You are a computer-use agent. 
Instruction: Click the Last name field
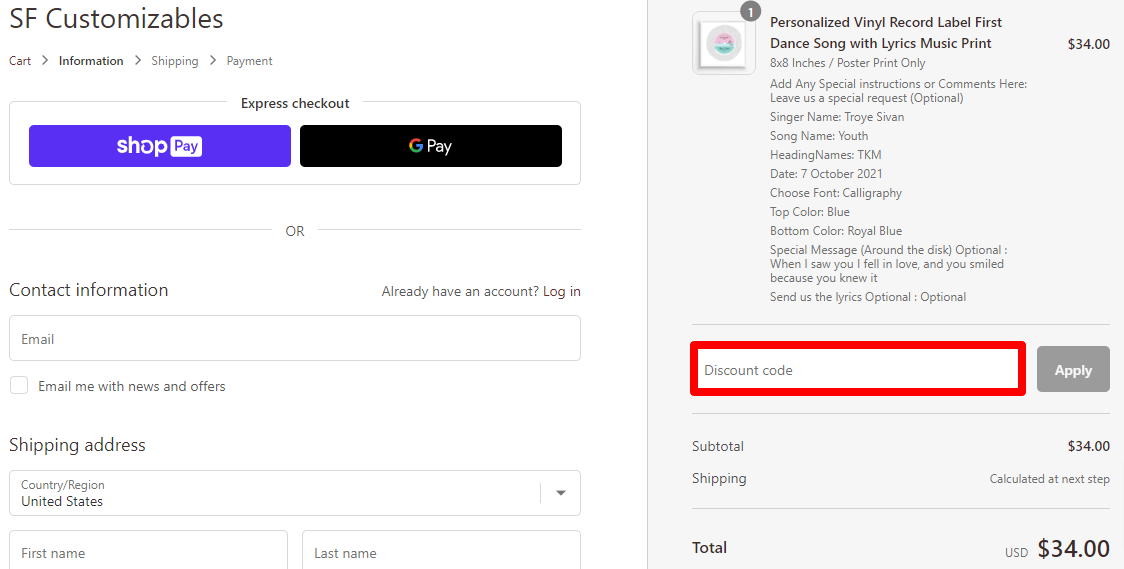(x=442, y=553)
